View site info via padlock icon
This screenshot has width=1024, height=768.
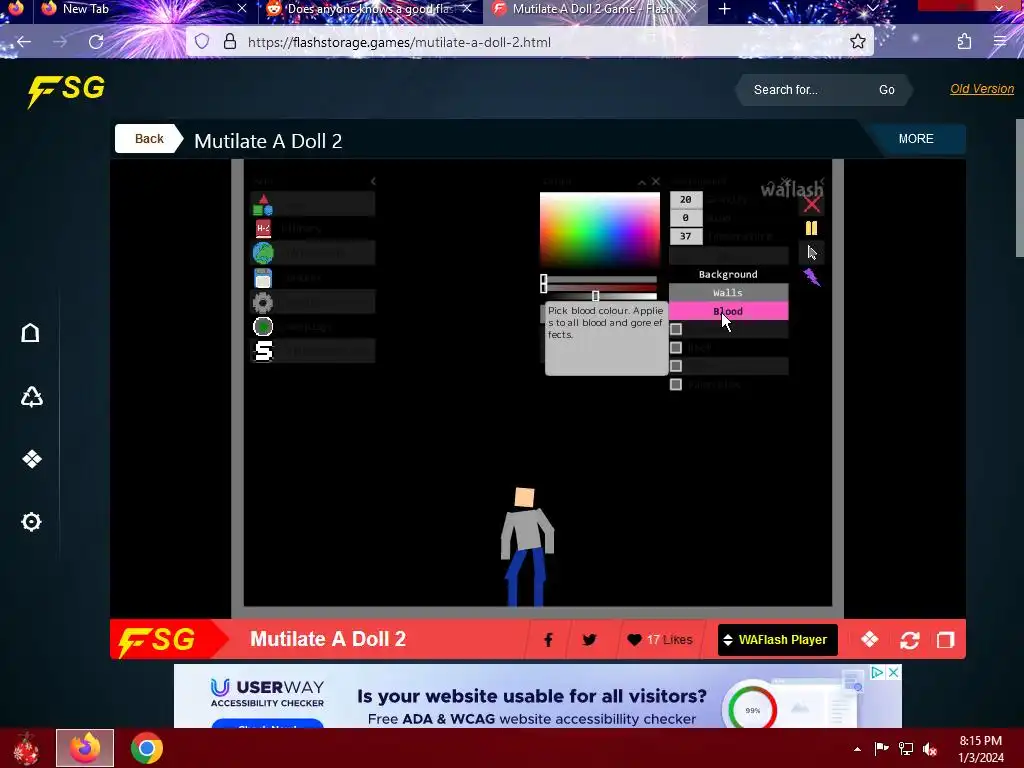click(229, 42)
